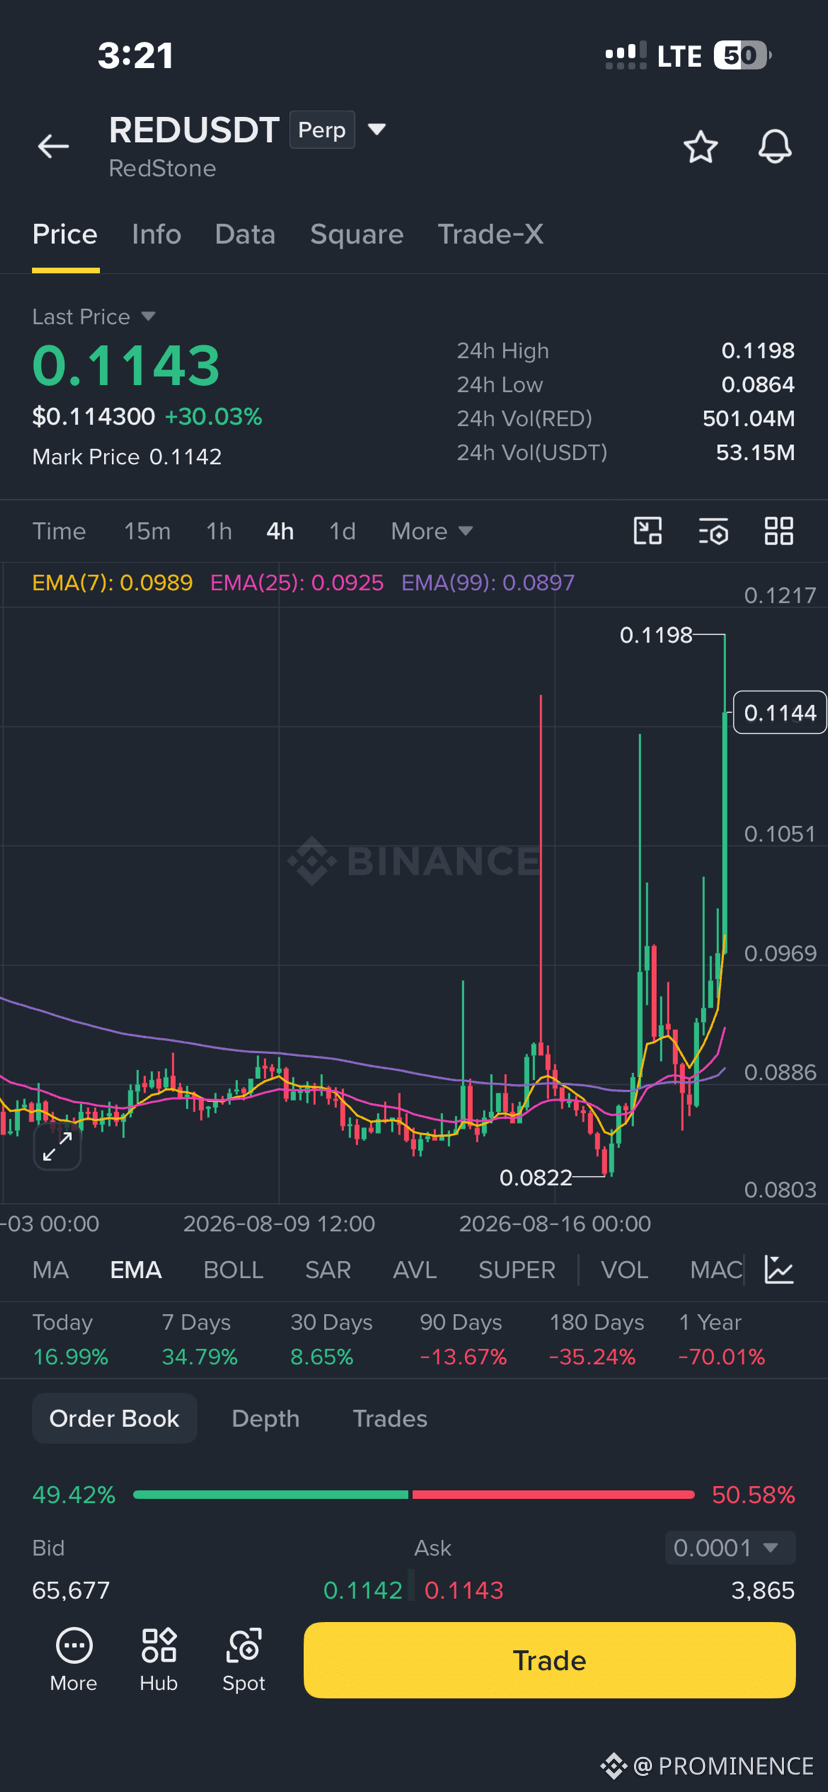Viewport: 828px width, 1792px height.
Task: Select the 15m chart interval
Action: pos(147,531)
